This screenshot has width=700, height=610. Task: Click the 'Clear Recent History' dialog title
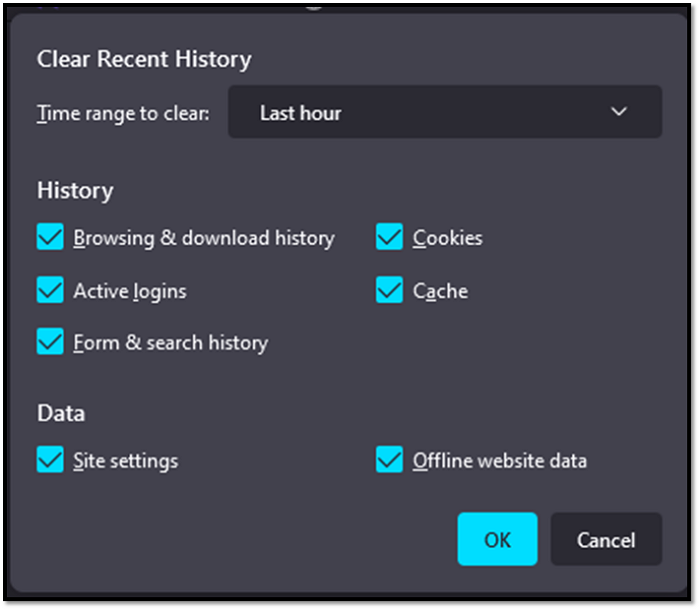144,59
